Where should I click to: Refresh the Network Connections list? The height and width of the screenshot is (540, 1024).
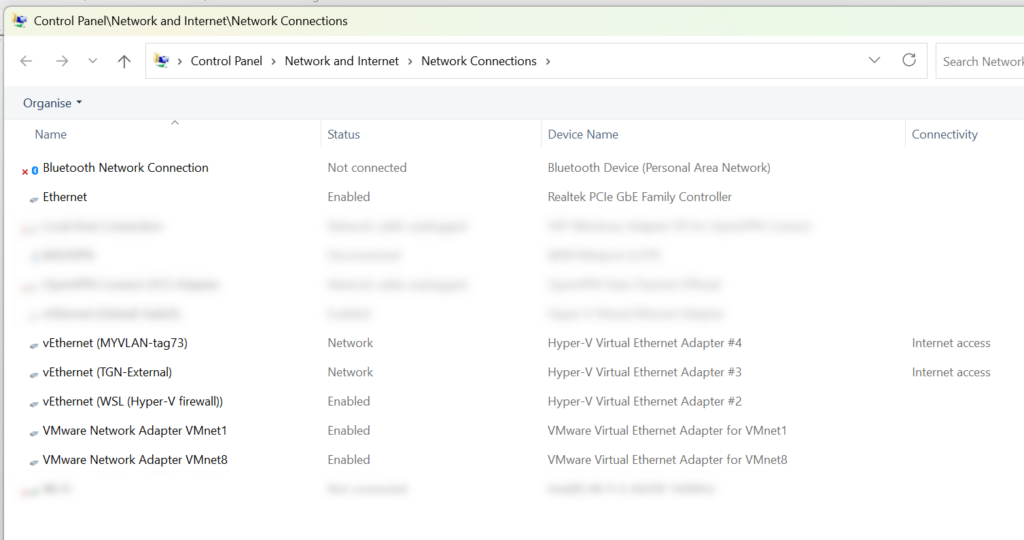click(909, 60)
